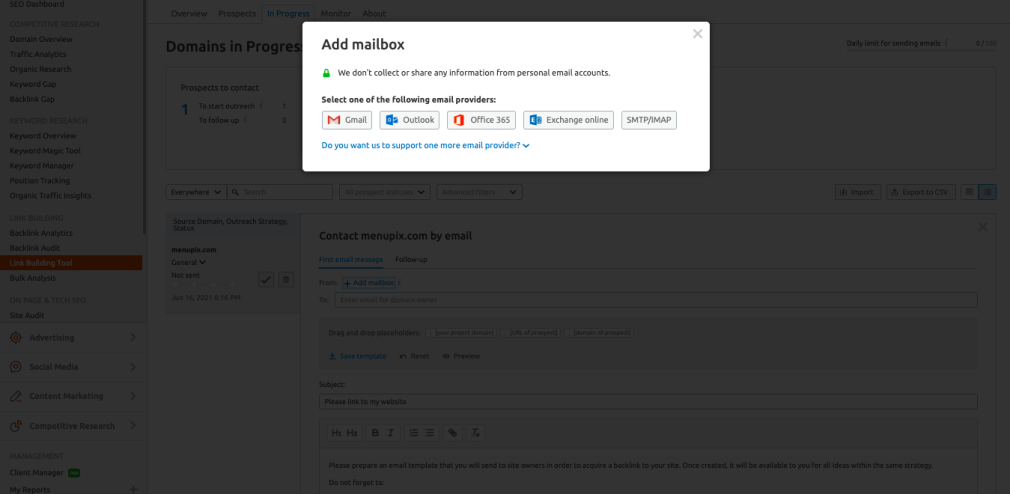
Task: Click the trash icon for menupix.com
Action: click(286, 279)
